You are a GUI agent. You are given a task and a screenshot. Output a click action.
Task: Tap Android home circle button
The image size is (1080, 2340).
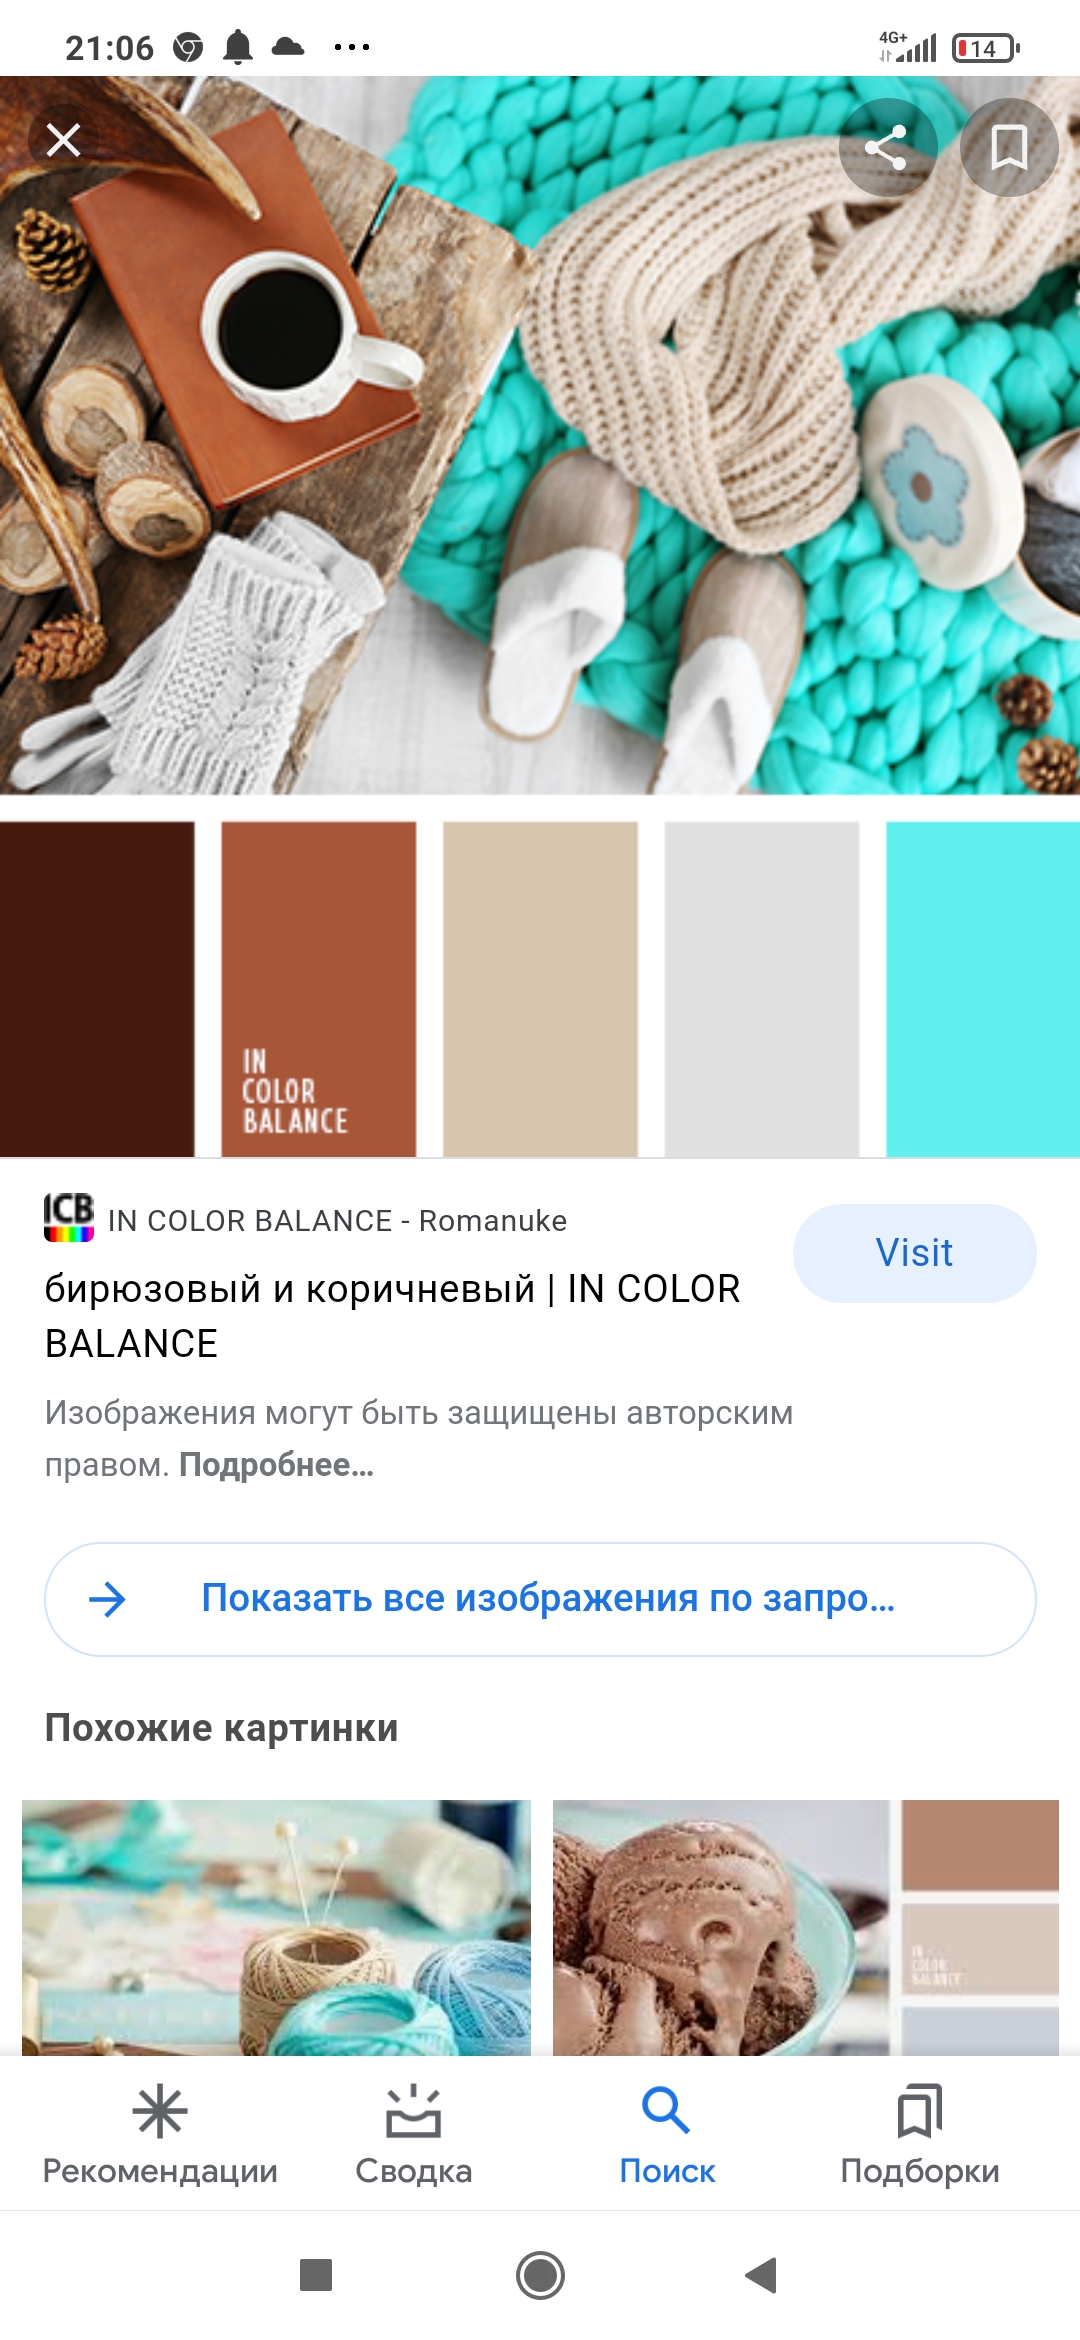(x=540, y=2275)
